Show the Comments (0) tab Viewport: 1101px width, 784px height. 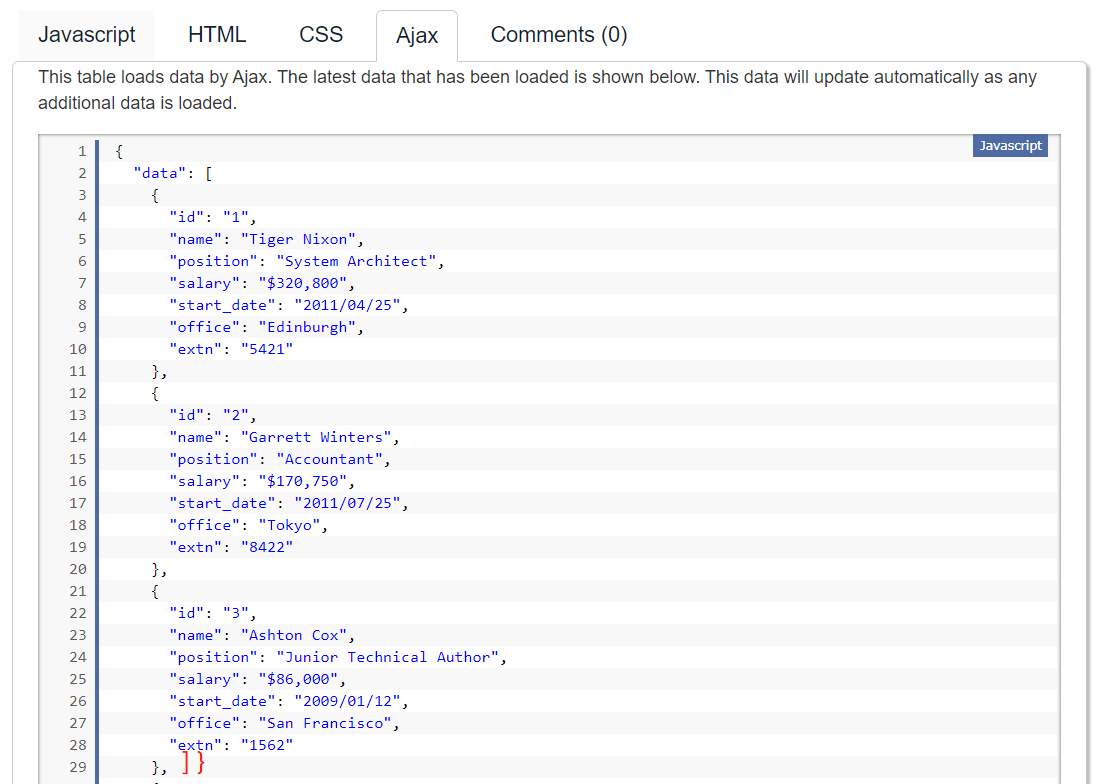coord(559,35)
